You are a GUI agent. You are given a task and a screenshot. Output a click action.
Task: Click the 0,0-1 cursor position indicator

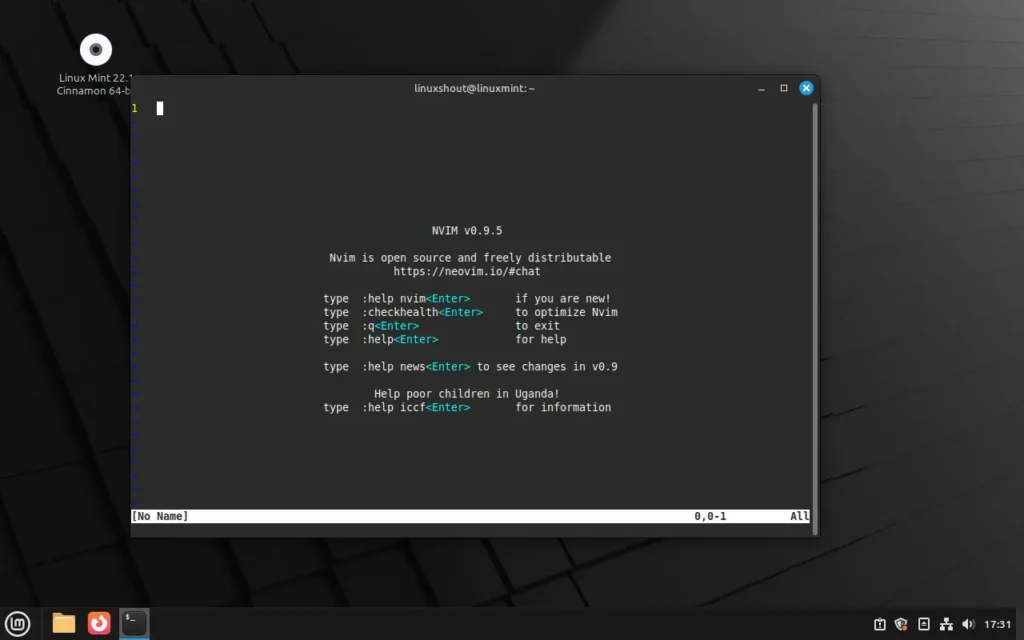pos(710,516)
